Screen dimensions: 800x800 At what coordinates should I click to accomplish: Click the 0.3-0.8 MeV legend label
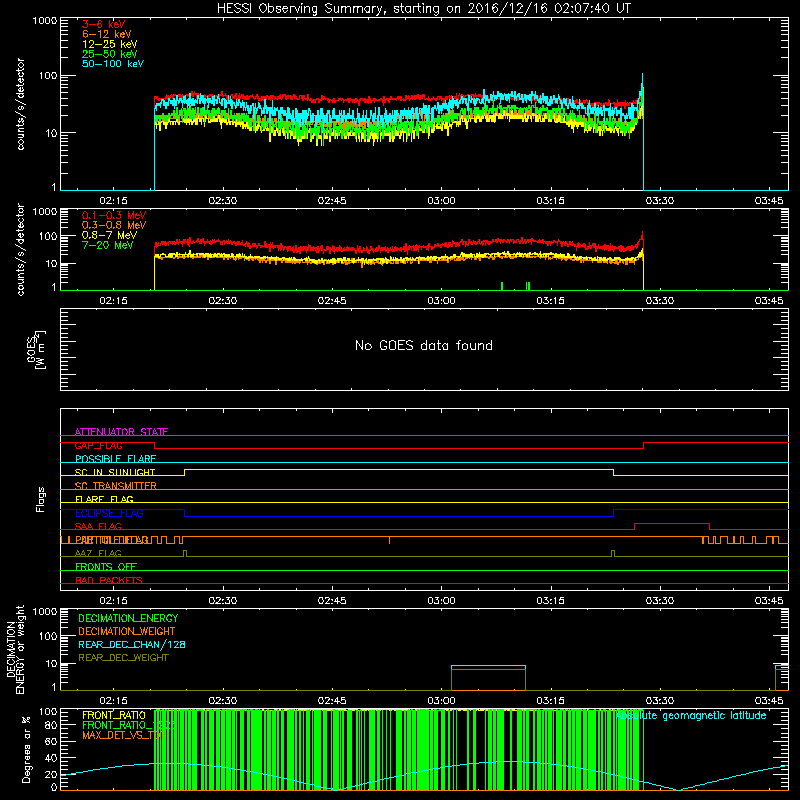(114, 225)
